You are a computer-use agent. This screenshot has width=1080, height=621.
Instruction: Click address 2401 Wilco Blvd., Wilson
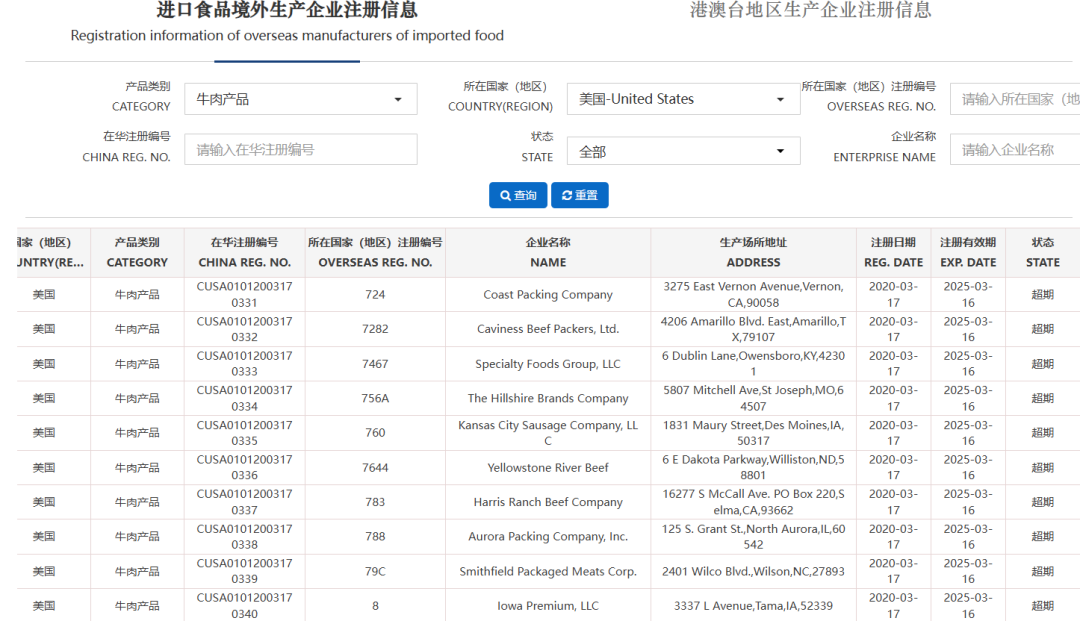754,571
